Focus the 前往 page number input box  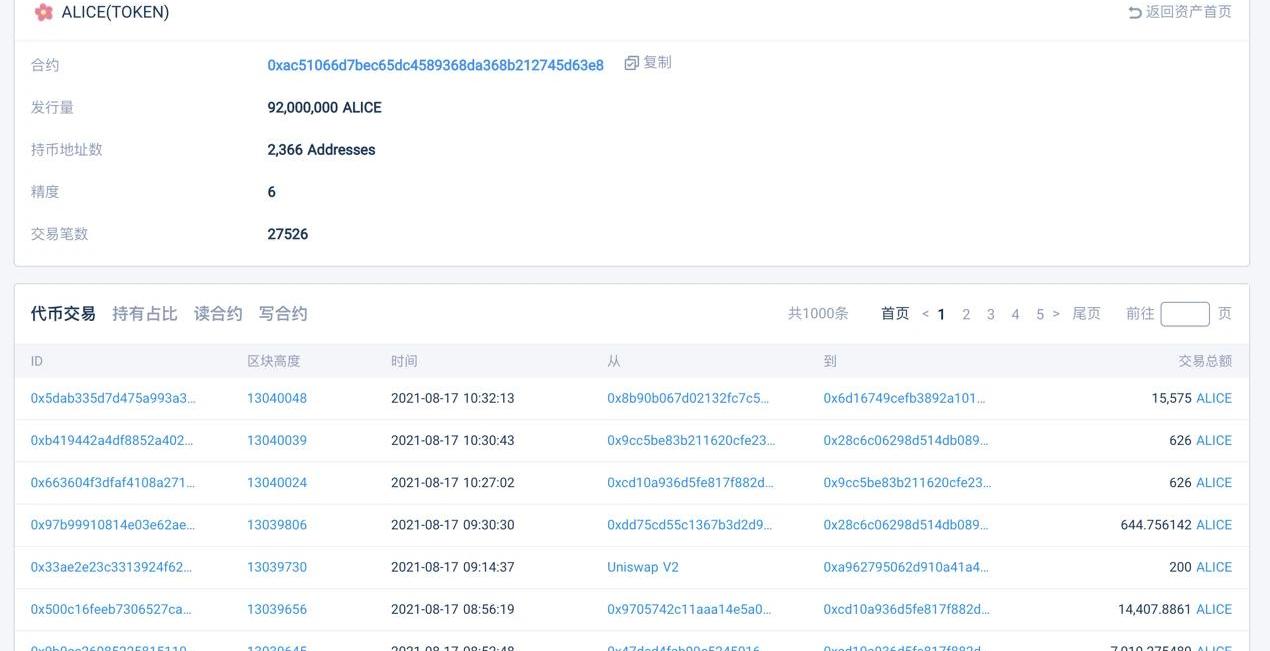tap(1184, 314)
